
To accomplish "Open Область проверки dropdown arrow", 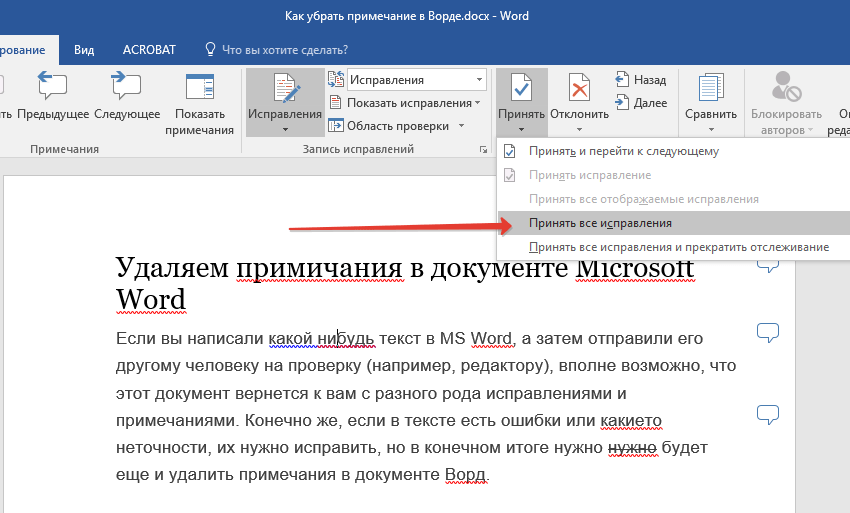I will (x=461, y=126).
